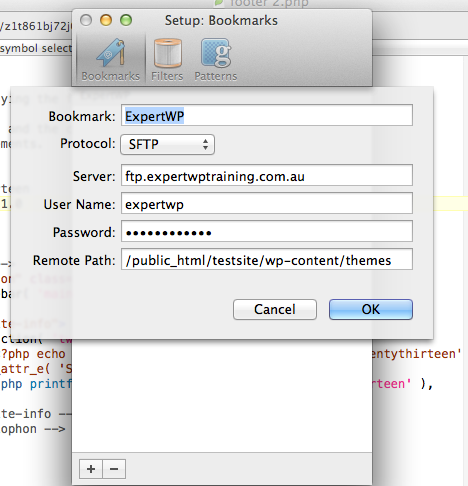
Task: Open the Patterns toolbar tab
Action: point(216,59)
